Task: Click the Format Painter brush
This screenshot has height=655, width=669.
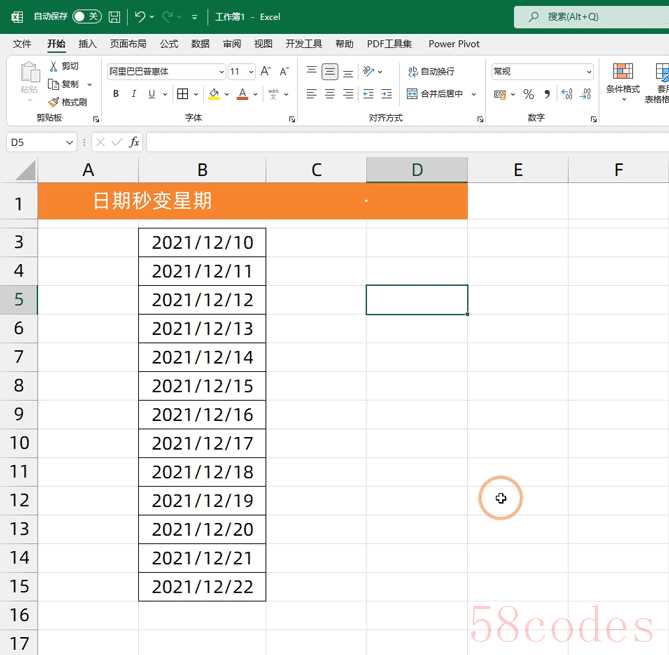Action: [x=67, y=102]
